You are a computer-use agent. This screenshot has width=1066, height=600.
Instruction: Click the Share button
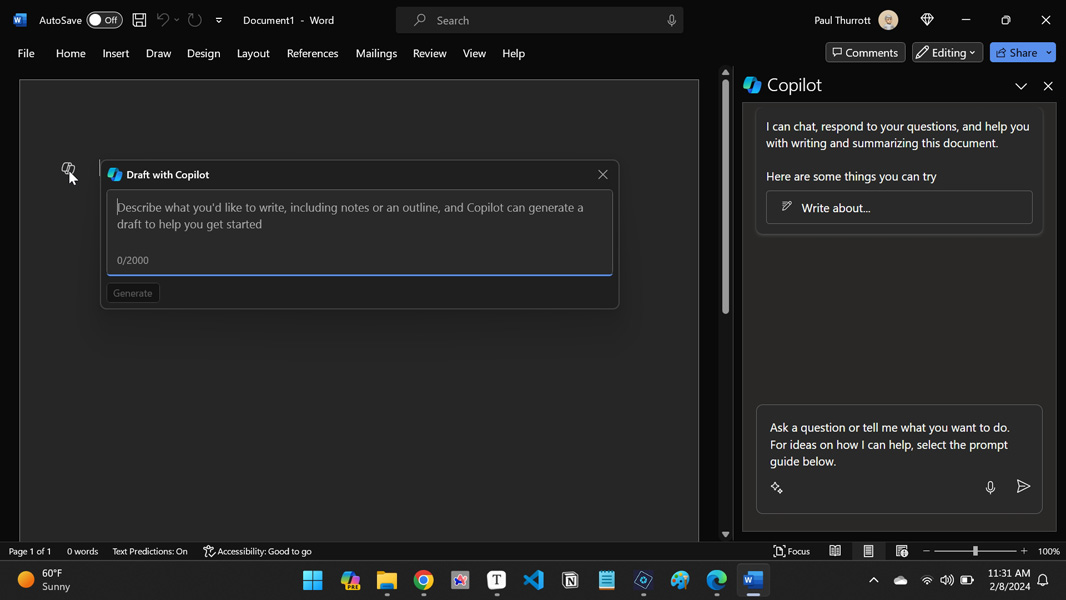pyautogui.click(x=1016, y=52)
